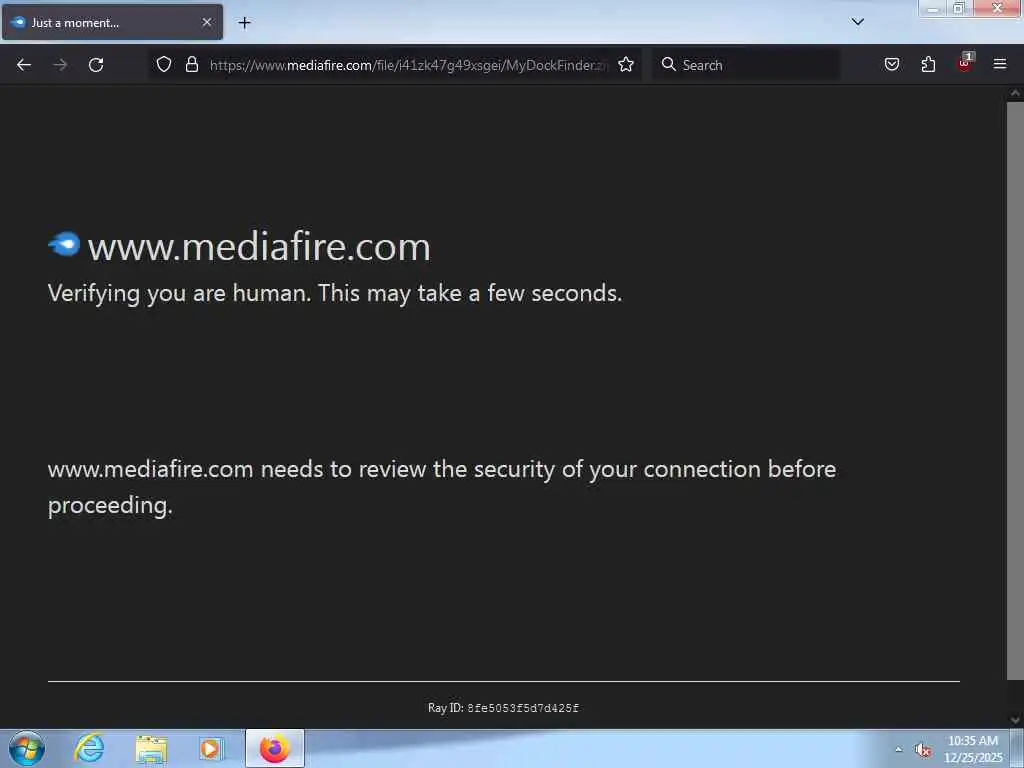Open the muted volume tray icon

coord(923,750)
